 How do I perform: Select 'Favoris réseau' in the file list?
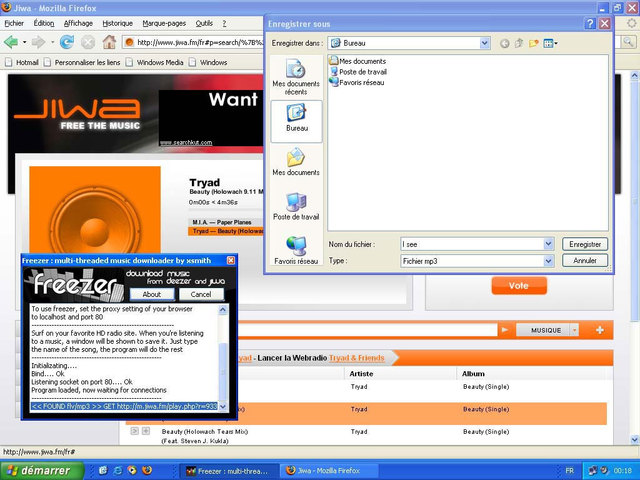coord(357,82)
